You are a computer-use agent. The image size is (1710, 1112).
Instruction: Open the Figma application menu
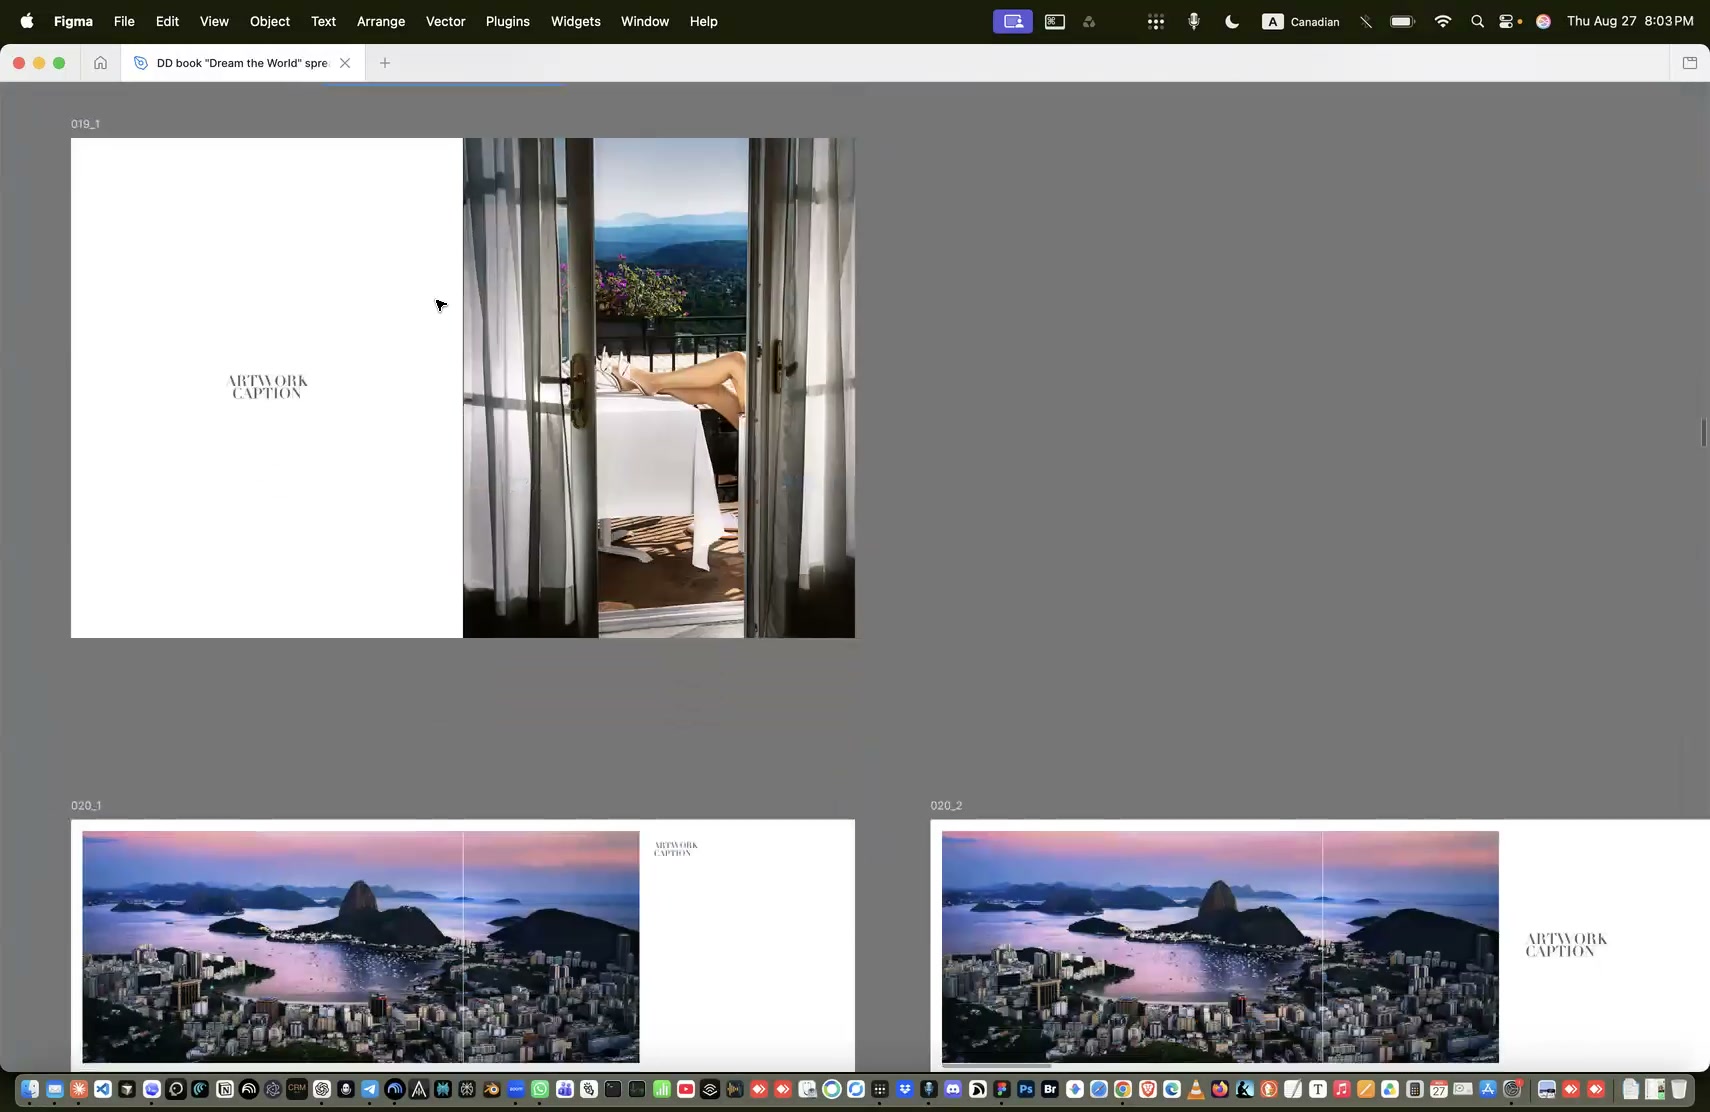(73, 21)
